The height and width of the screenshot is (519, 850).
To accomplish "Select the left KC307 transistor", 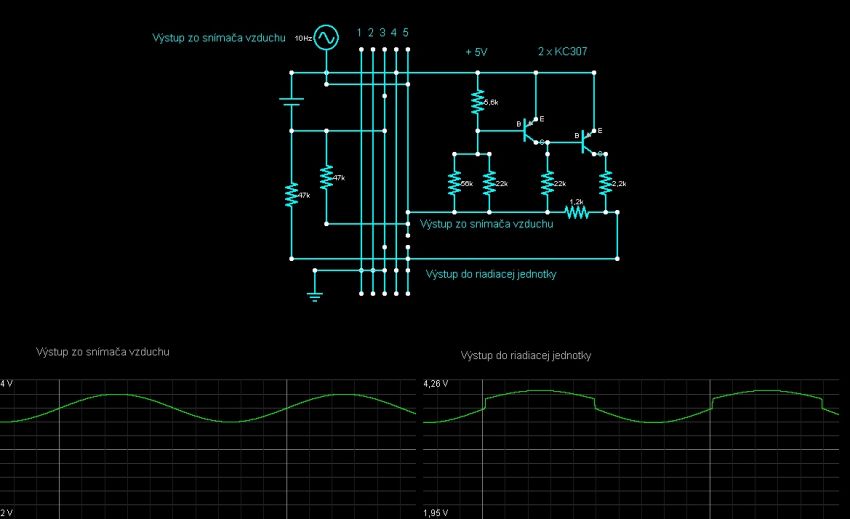I will pos(530,131).
